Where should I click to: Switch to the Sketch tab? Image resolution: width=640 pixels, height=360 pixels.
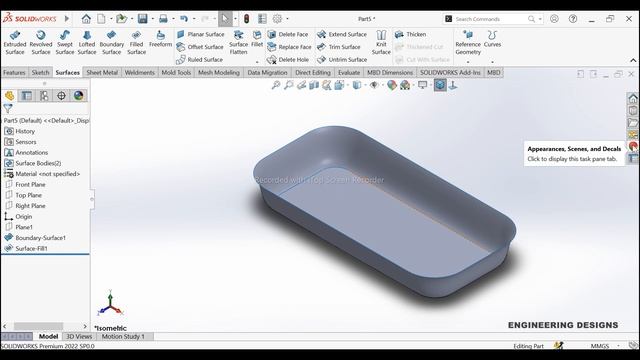coord(40,72)
